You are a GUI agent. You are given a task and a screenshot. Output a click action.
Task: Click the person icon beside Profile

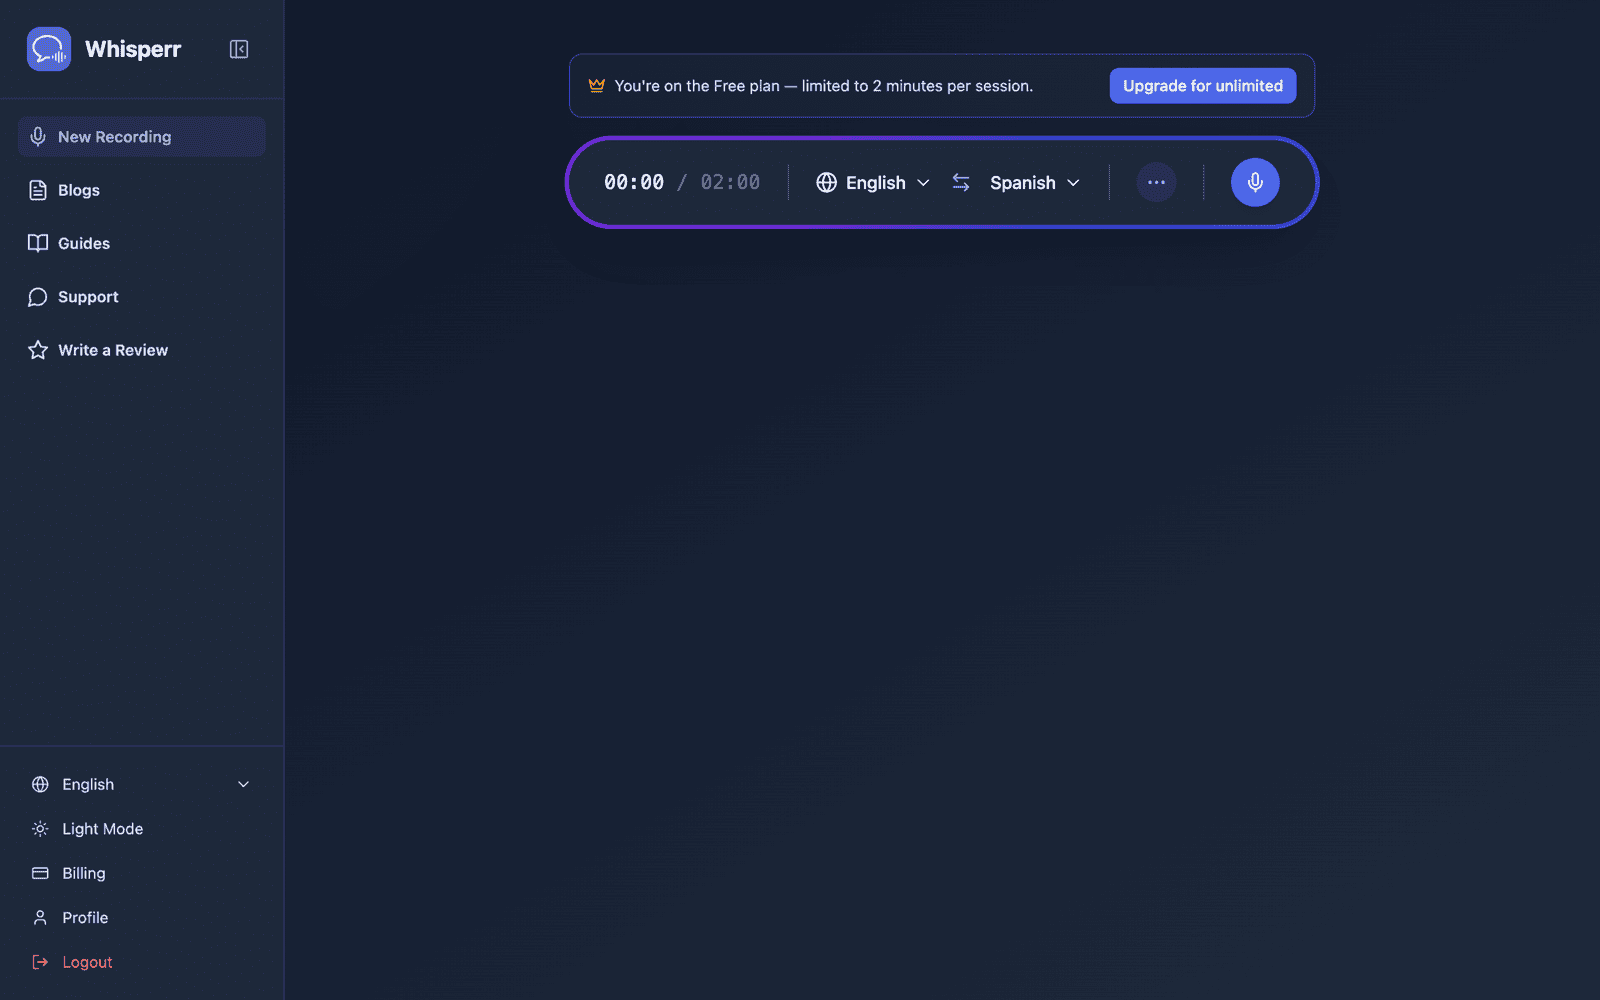(x=40, y=918)
